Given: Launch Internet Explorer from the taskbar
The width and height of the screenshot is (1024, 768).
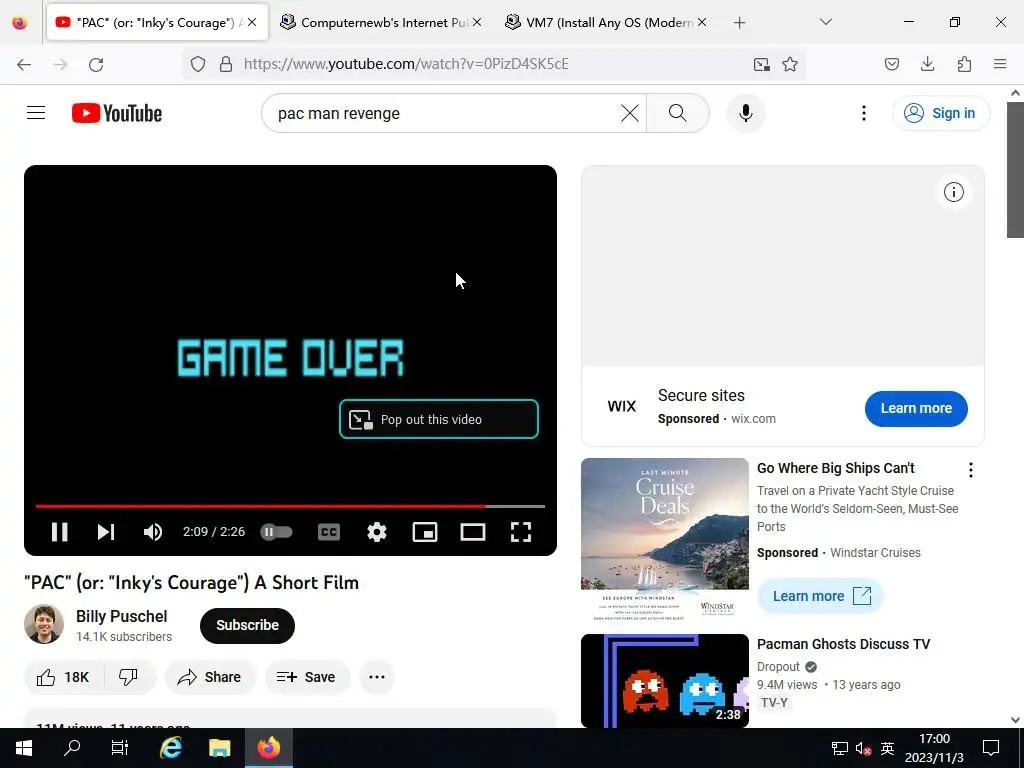Looking at the screenshot, I should tap(170, 748).
